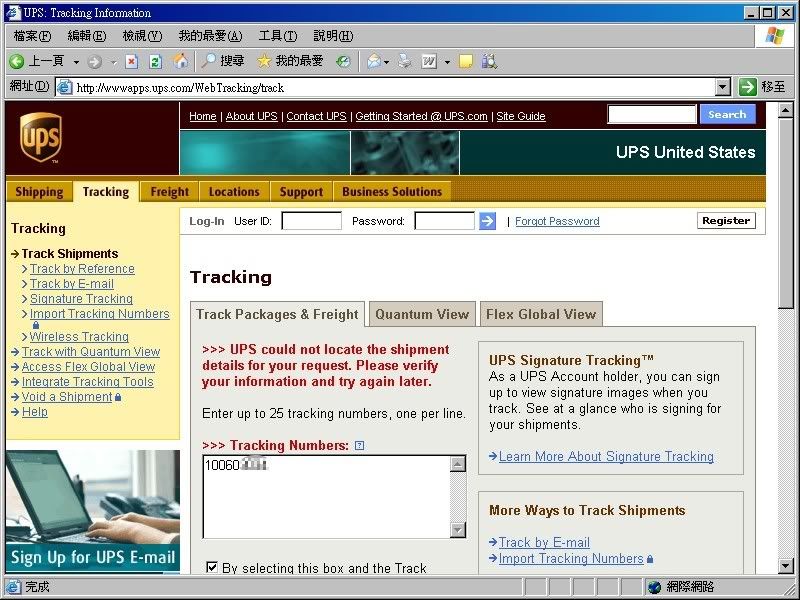800x600 pixels.
Task: Open the Business Solutions tab
Action: pos(392,192)
